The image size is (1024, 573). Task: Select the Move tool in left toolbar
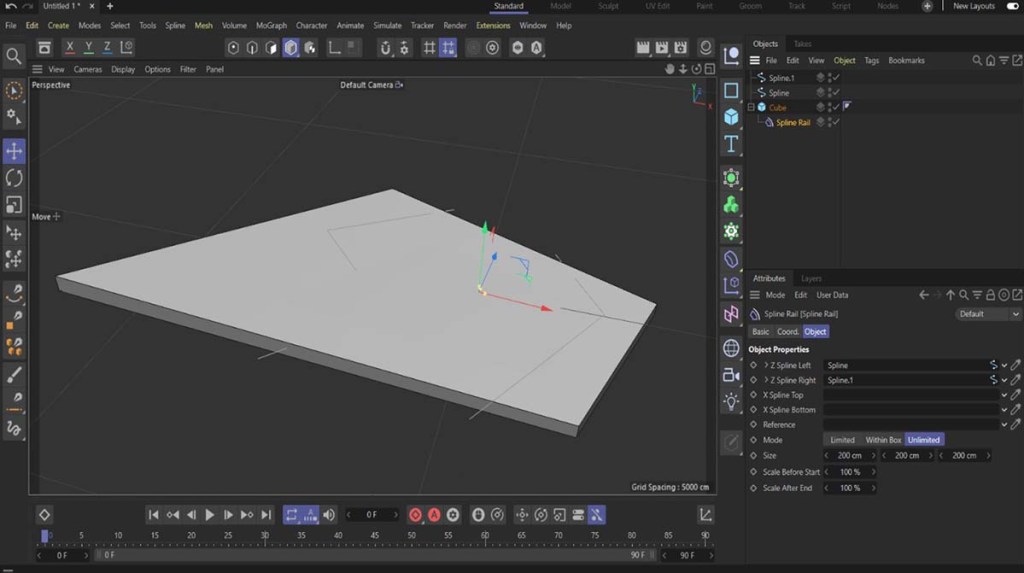[x=14, y=151]
